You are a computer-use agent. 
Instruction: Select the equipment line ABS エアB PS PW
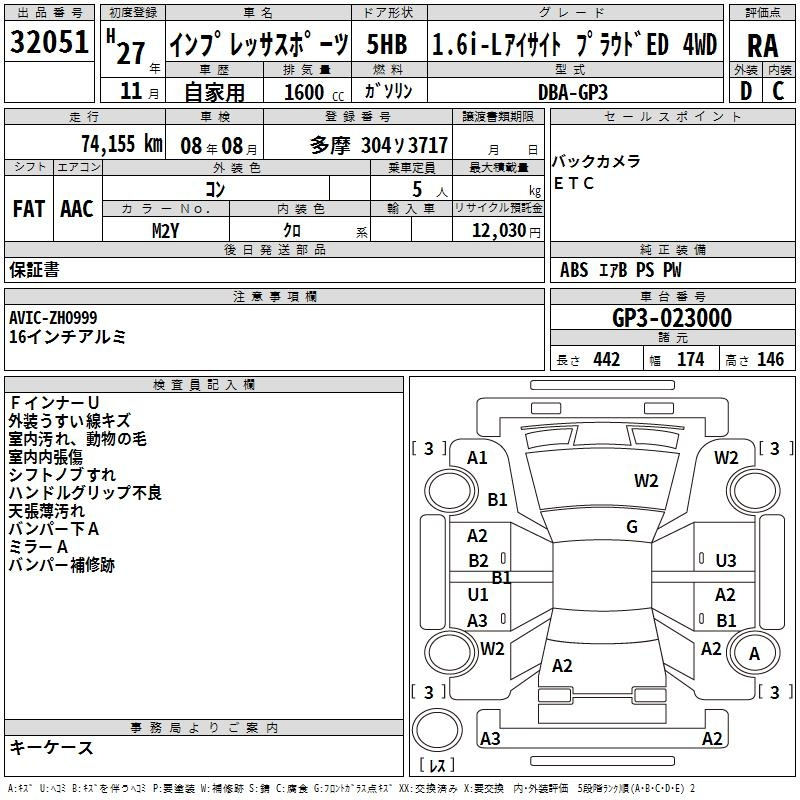tap(620, 270)
